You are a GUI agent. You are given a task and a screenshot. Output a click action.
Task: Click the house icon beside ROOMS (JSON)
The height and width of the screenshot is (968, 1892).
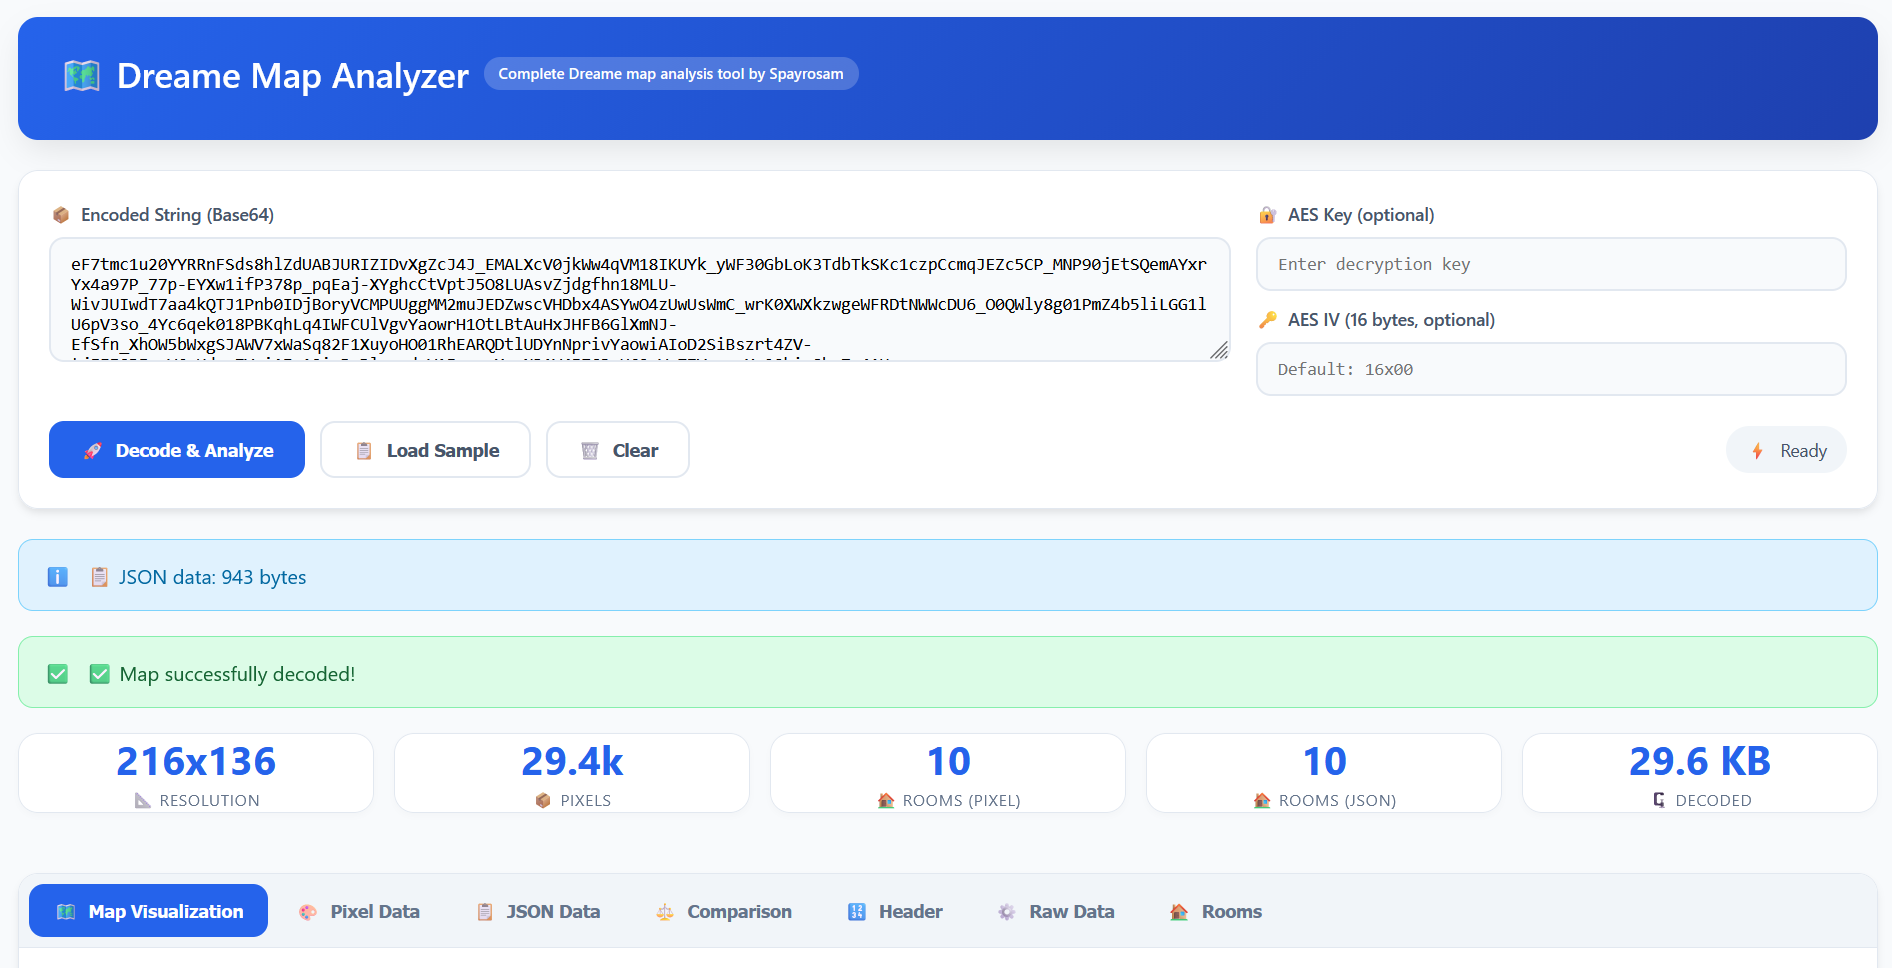1261,800
